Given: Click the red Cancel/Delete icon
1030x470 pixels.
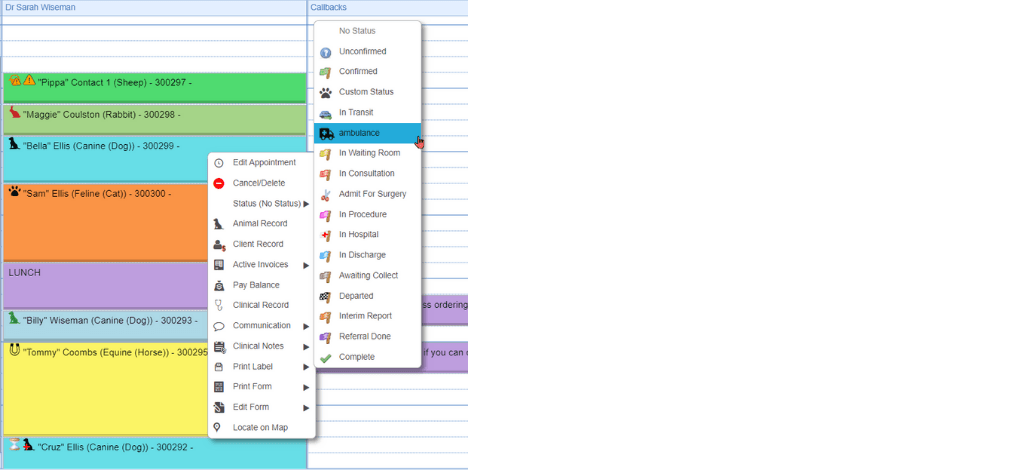Looking at the screenshot, I should 219,183.
